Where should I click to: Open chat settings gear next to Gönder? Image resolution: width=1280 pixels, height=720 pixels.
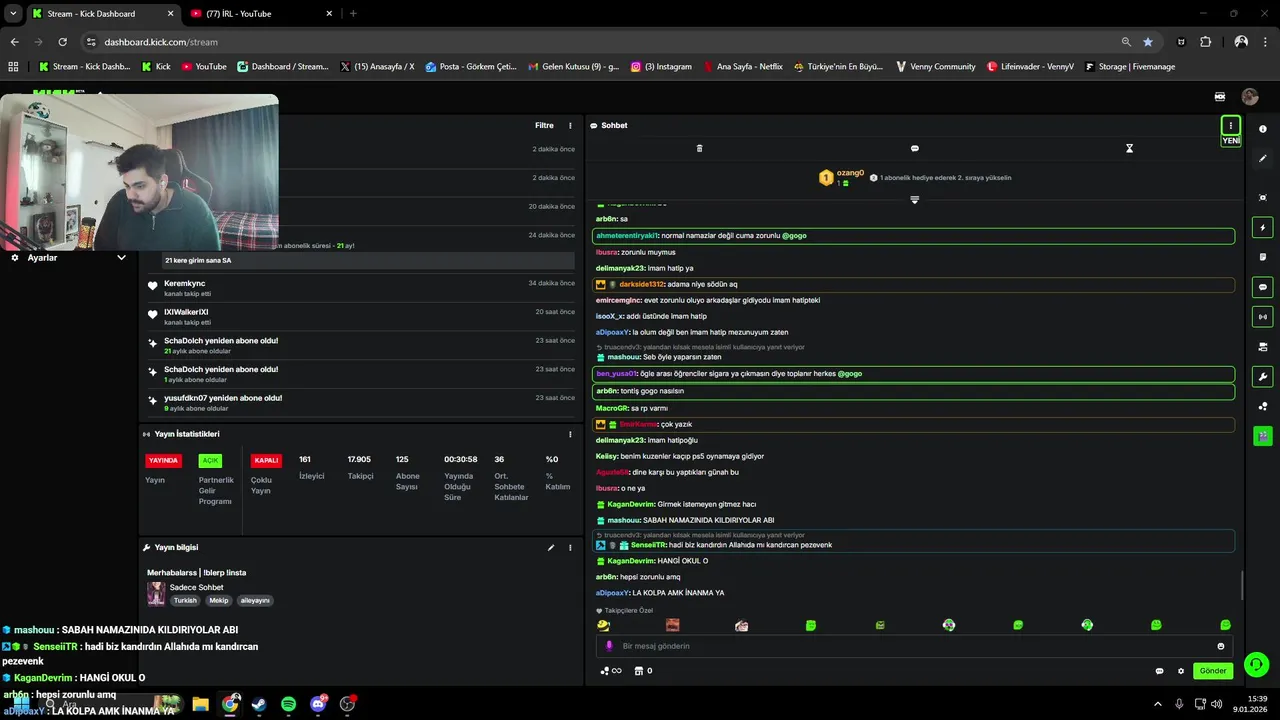(1181, 671)
